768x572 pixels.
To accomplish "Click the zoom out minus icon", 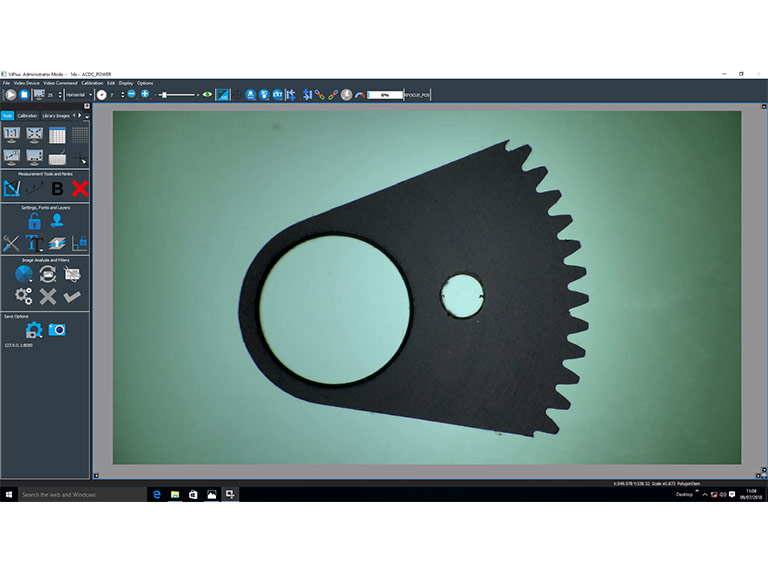I will [x=131, y=94].
